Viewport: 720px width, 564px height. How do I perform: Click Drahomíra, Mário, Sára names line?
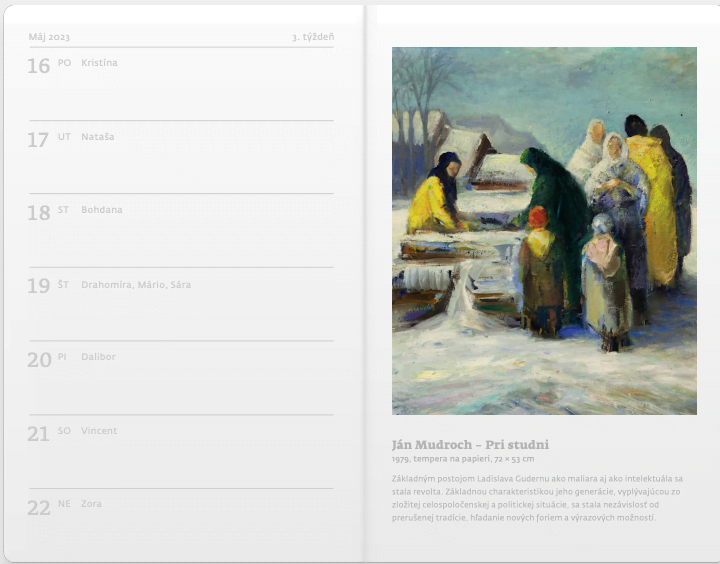click(136, 285)
